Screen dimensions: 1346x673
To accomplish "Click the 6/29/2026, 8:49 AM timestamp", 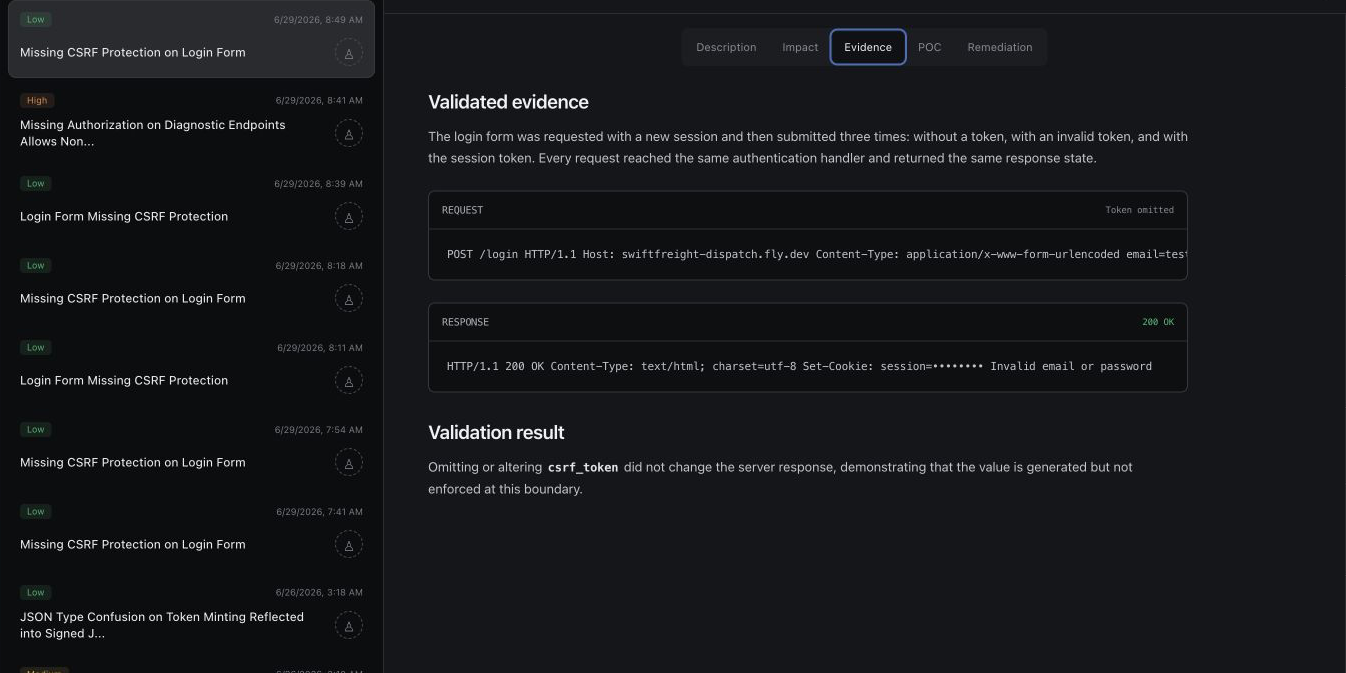I will point(319,20).
